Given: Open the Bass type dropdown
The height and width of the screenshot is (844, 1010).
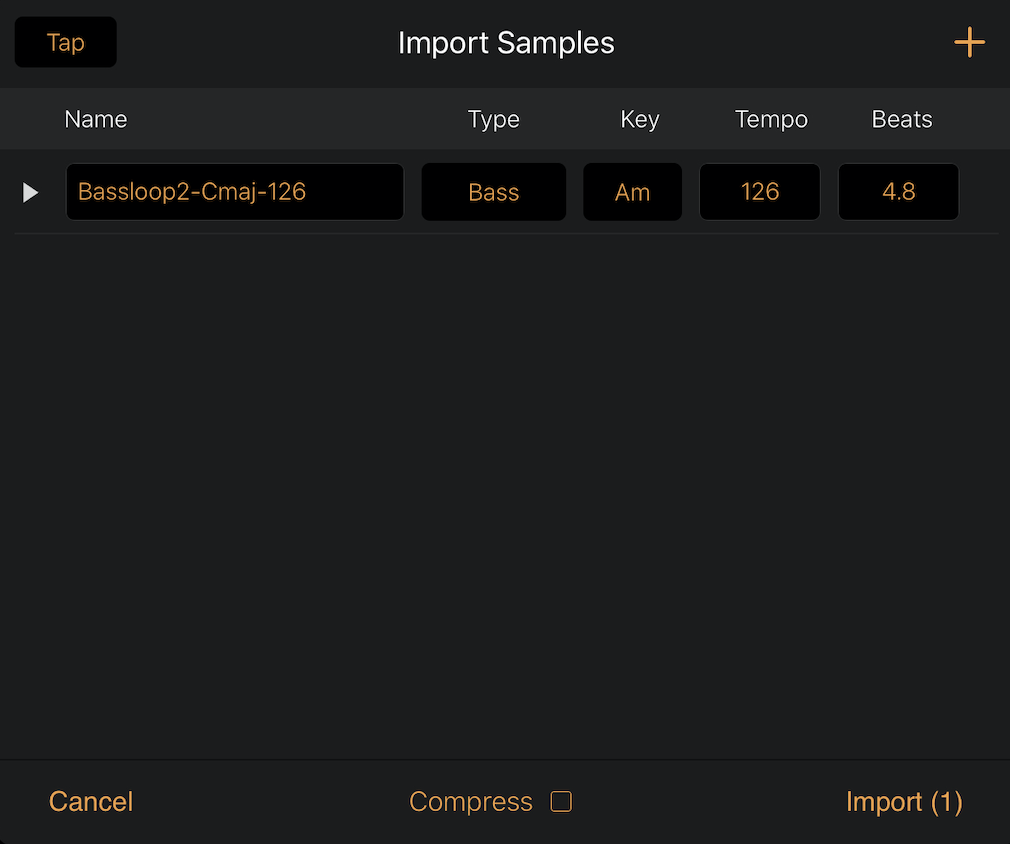Looking at the screenshot, I should (493, 192).
